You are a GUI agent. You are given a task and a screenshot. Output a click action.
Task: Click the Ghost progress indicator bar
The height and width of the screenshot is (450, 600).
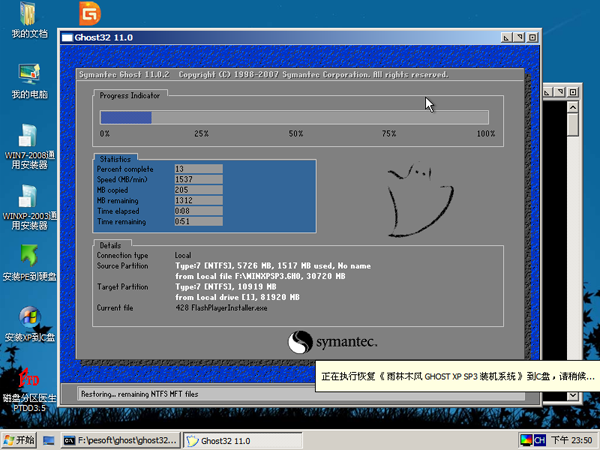[x=294, y=117]
